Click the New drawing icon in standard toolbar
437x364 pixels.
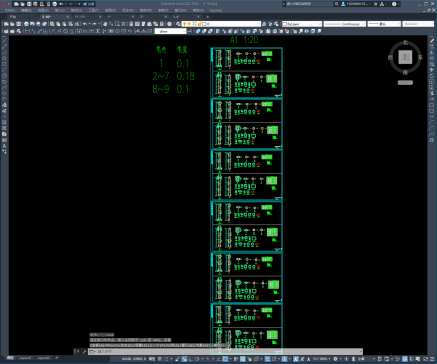(x=6, y=24)
